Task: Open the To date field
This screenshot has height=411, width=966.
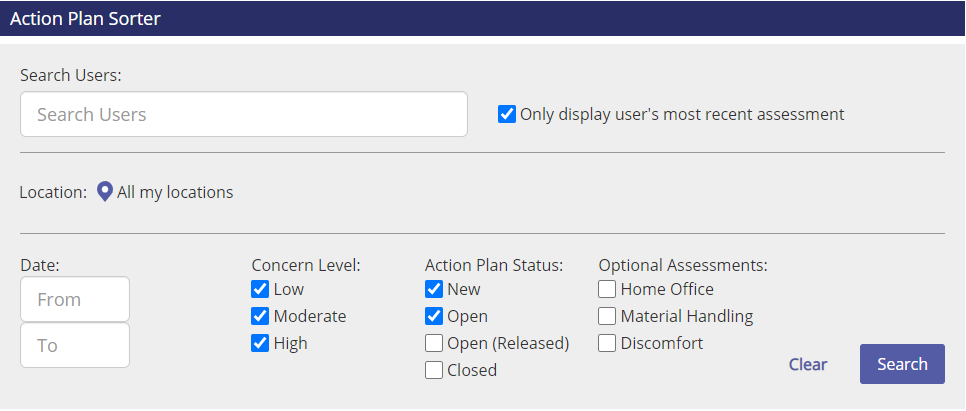Action: click(75, 345)
